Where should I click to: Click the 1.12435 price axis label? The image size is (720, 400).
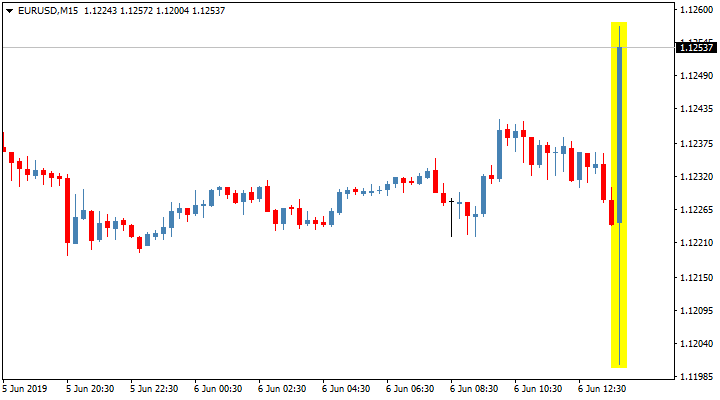tap(697, 109)
